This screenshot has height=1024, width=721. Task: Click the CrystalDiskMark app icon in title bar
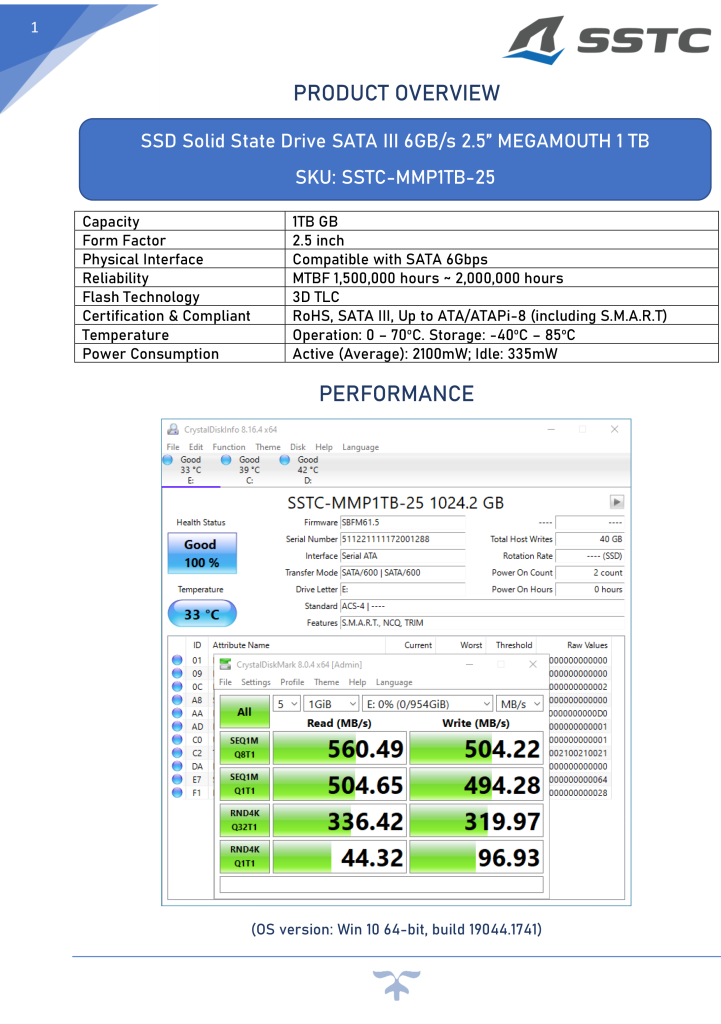225,664
